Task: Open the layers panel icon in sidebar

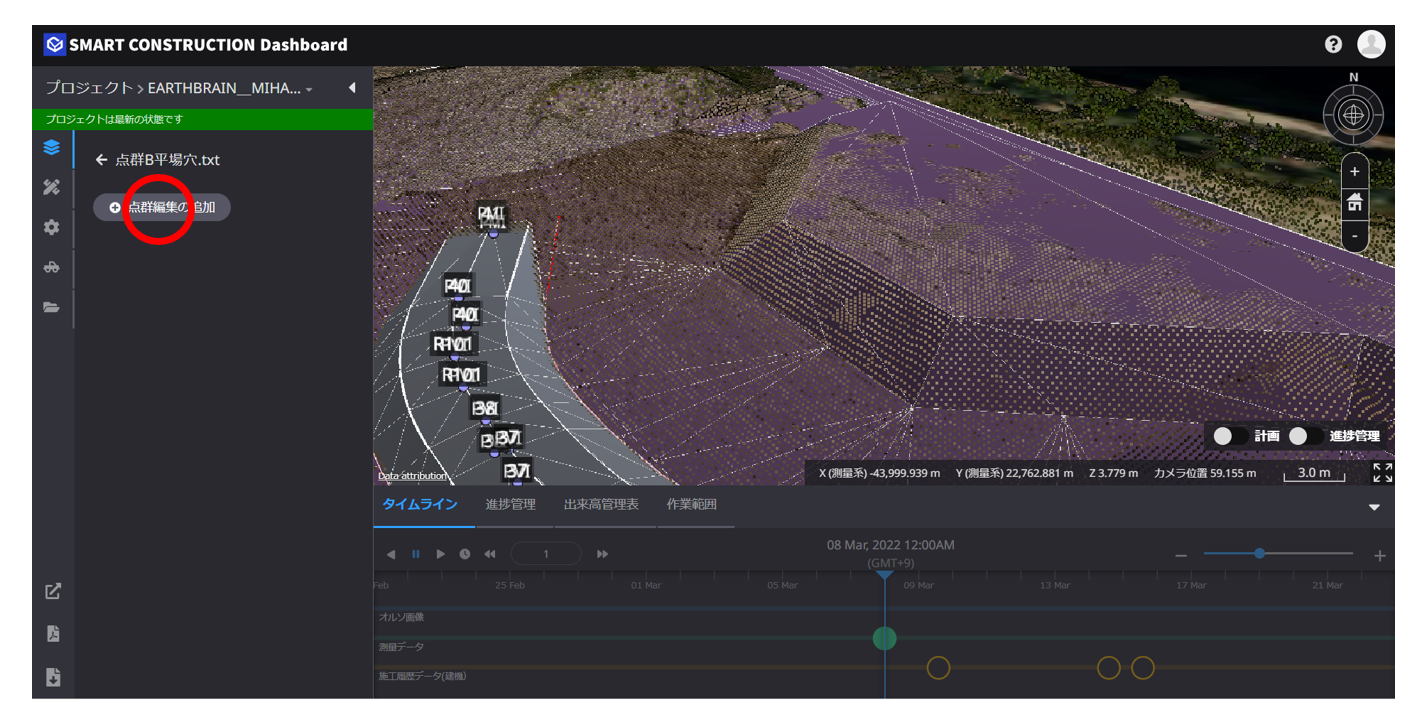Action: tap(52, 148)
